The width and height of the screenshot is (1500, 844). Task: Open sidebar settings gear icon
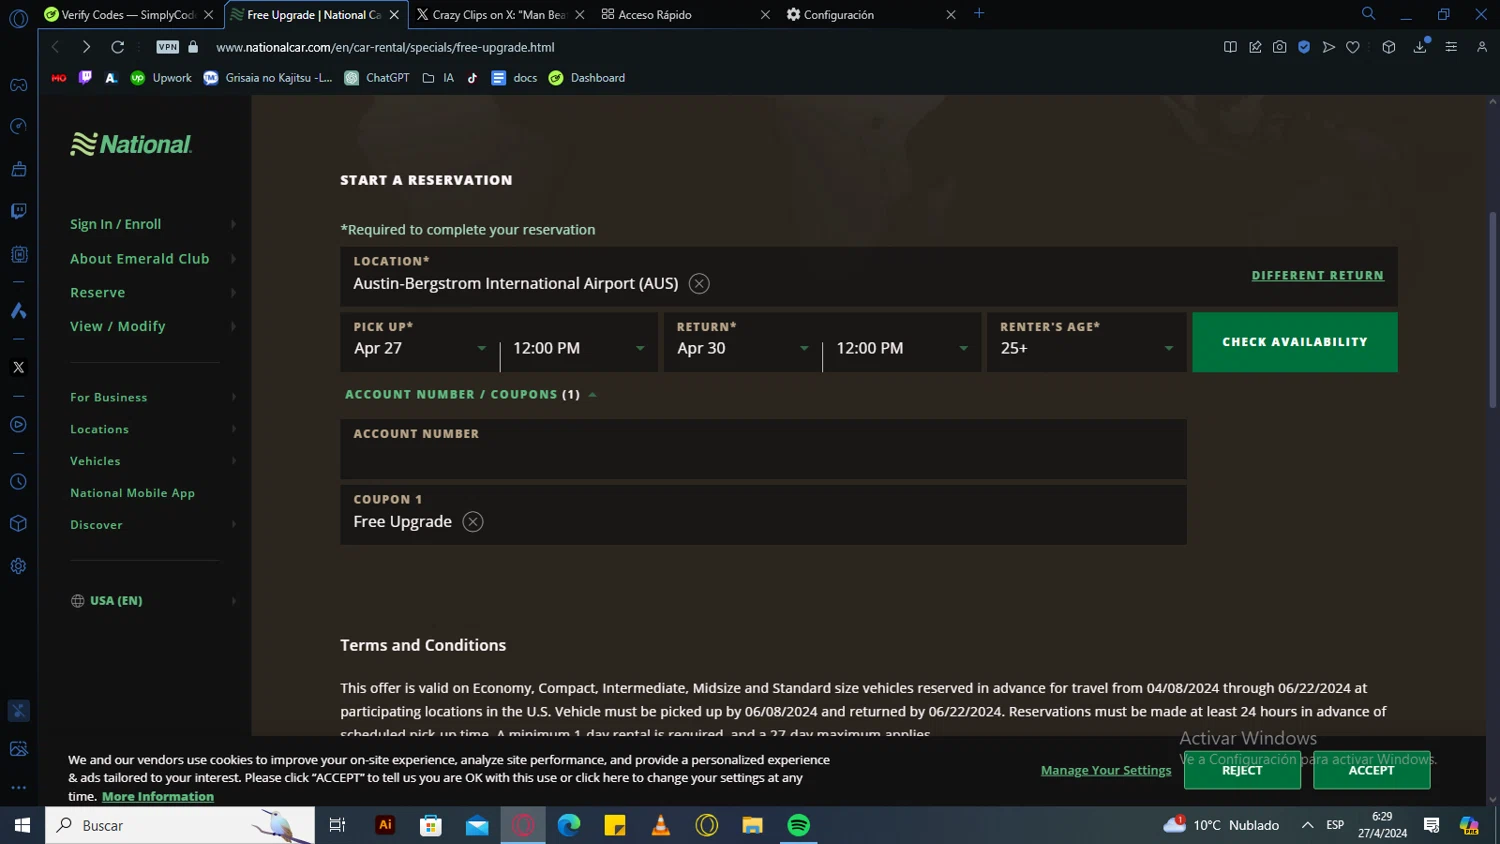coord(18,566)
